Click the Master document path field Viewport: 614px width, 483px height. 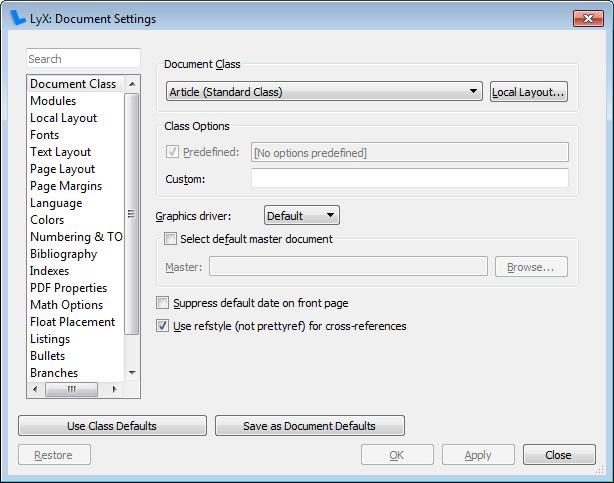click(x=348, y=267)
